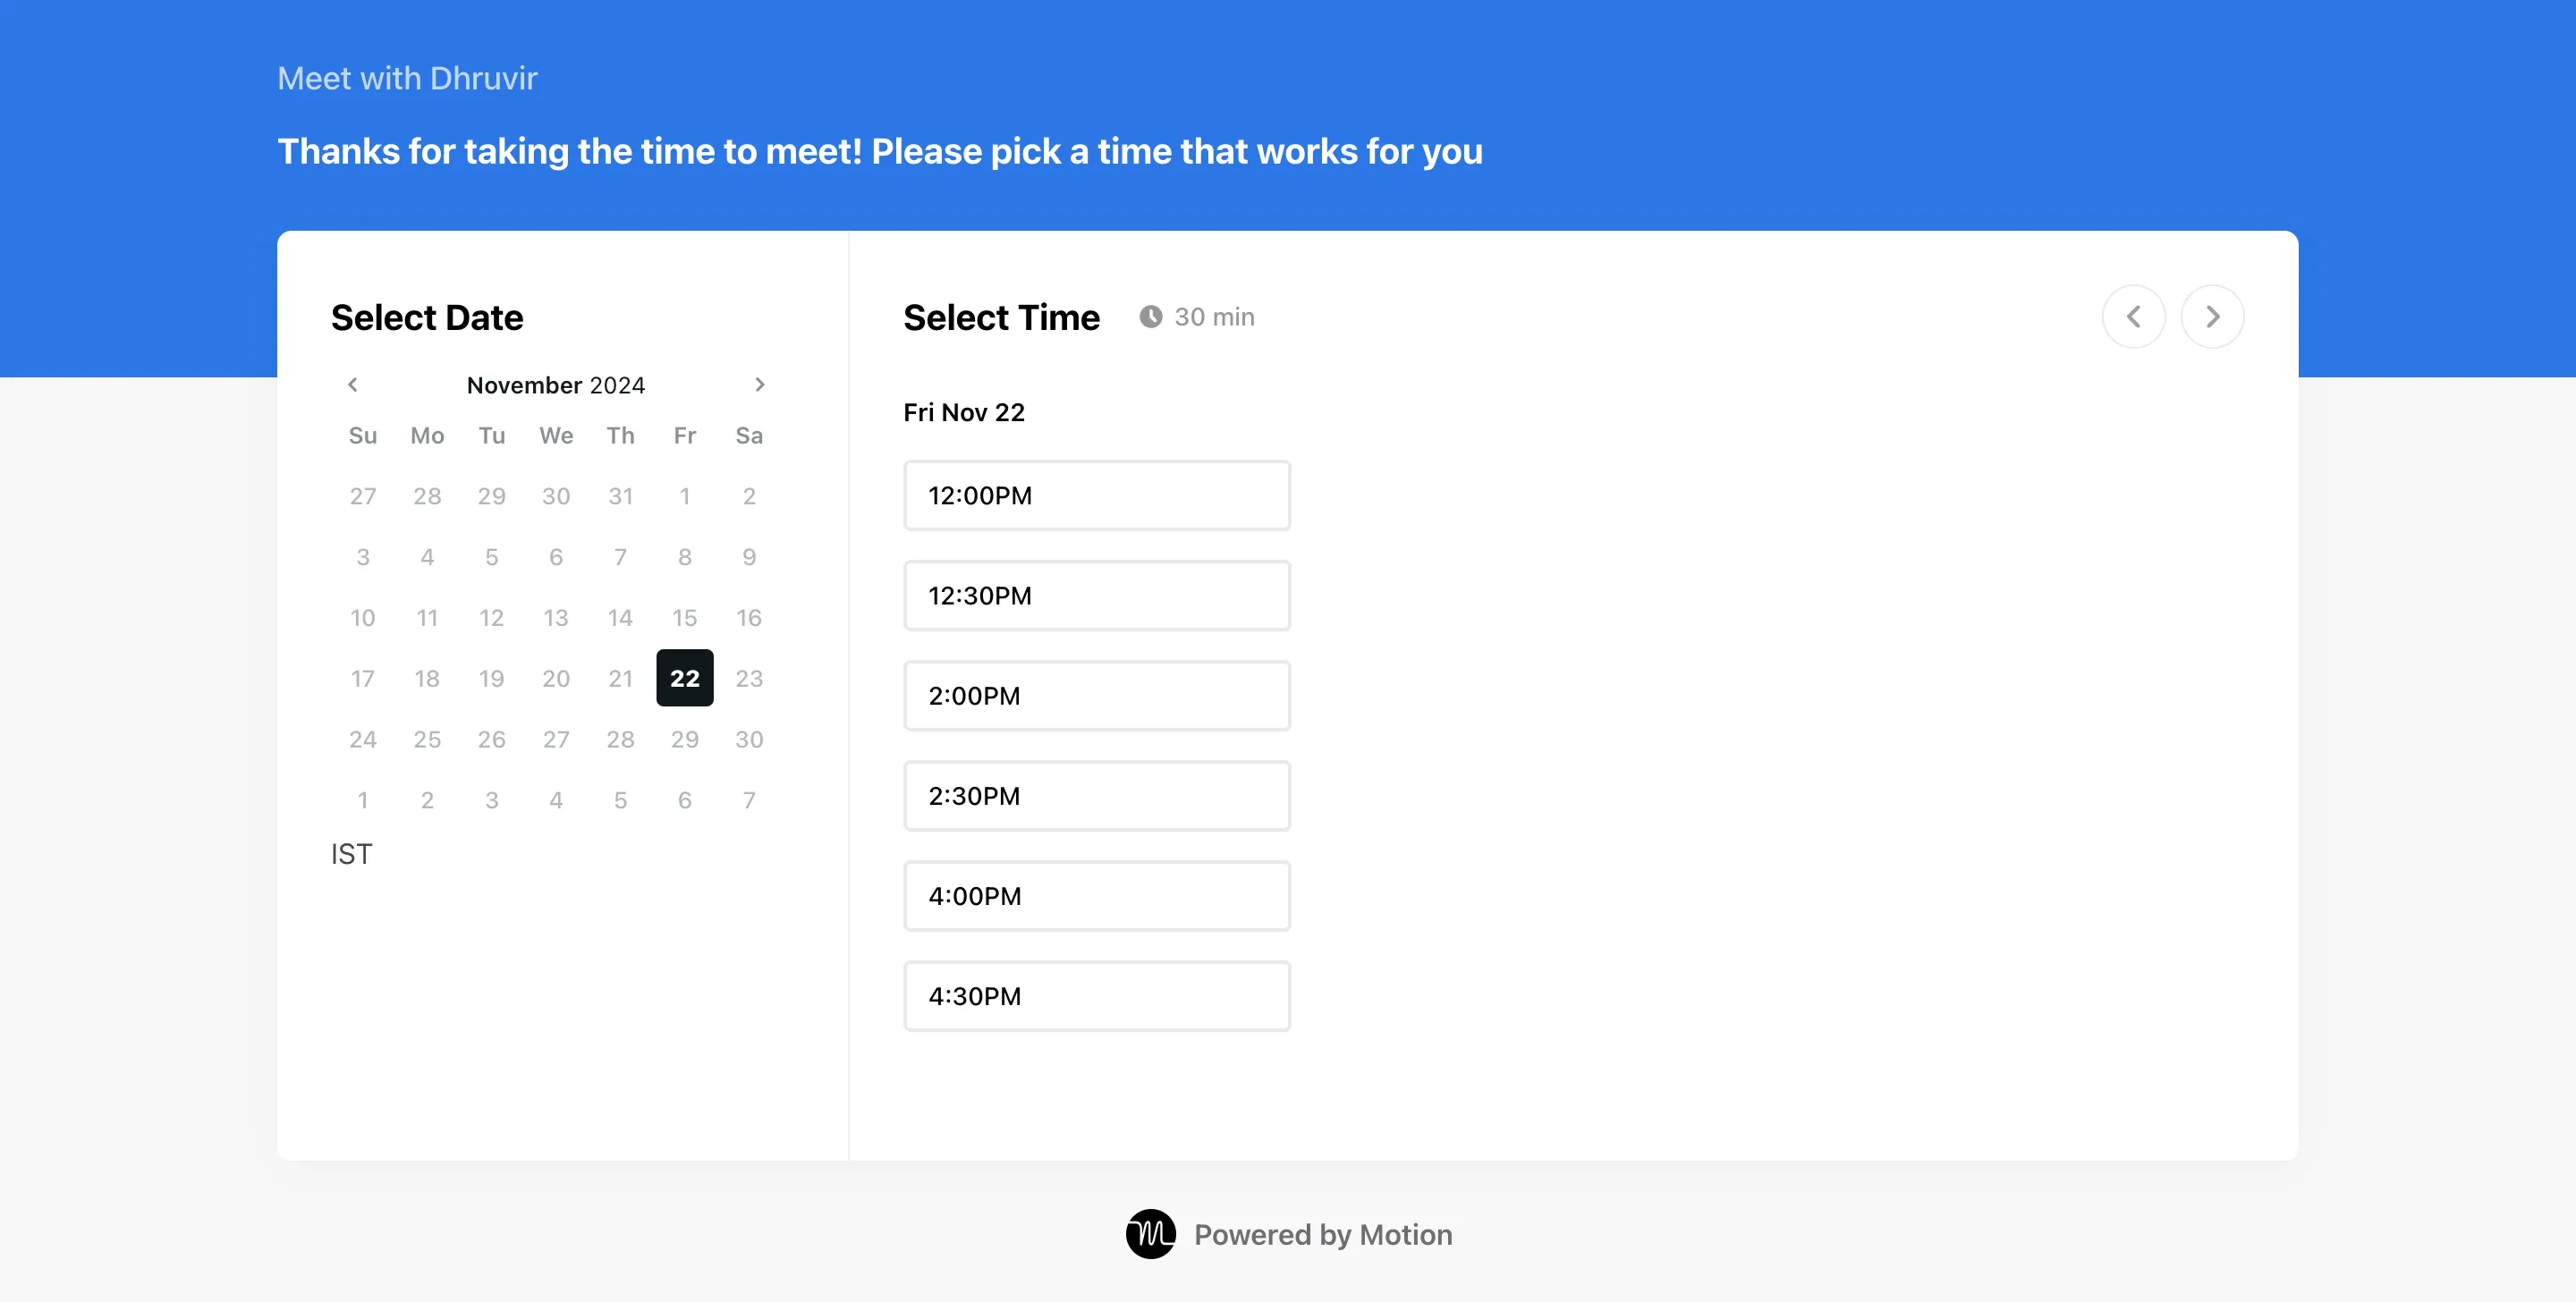2576x1302 pixels.
Task: Select Saturday November 23
Action: coord(749,678)
